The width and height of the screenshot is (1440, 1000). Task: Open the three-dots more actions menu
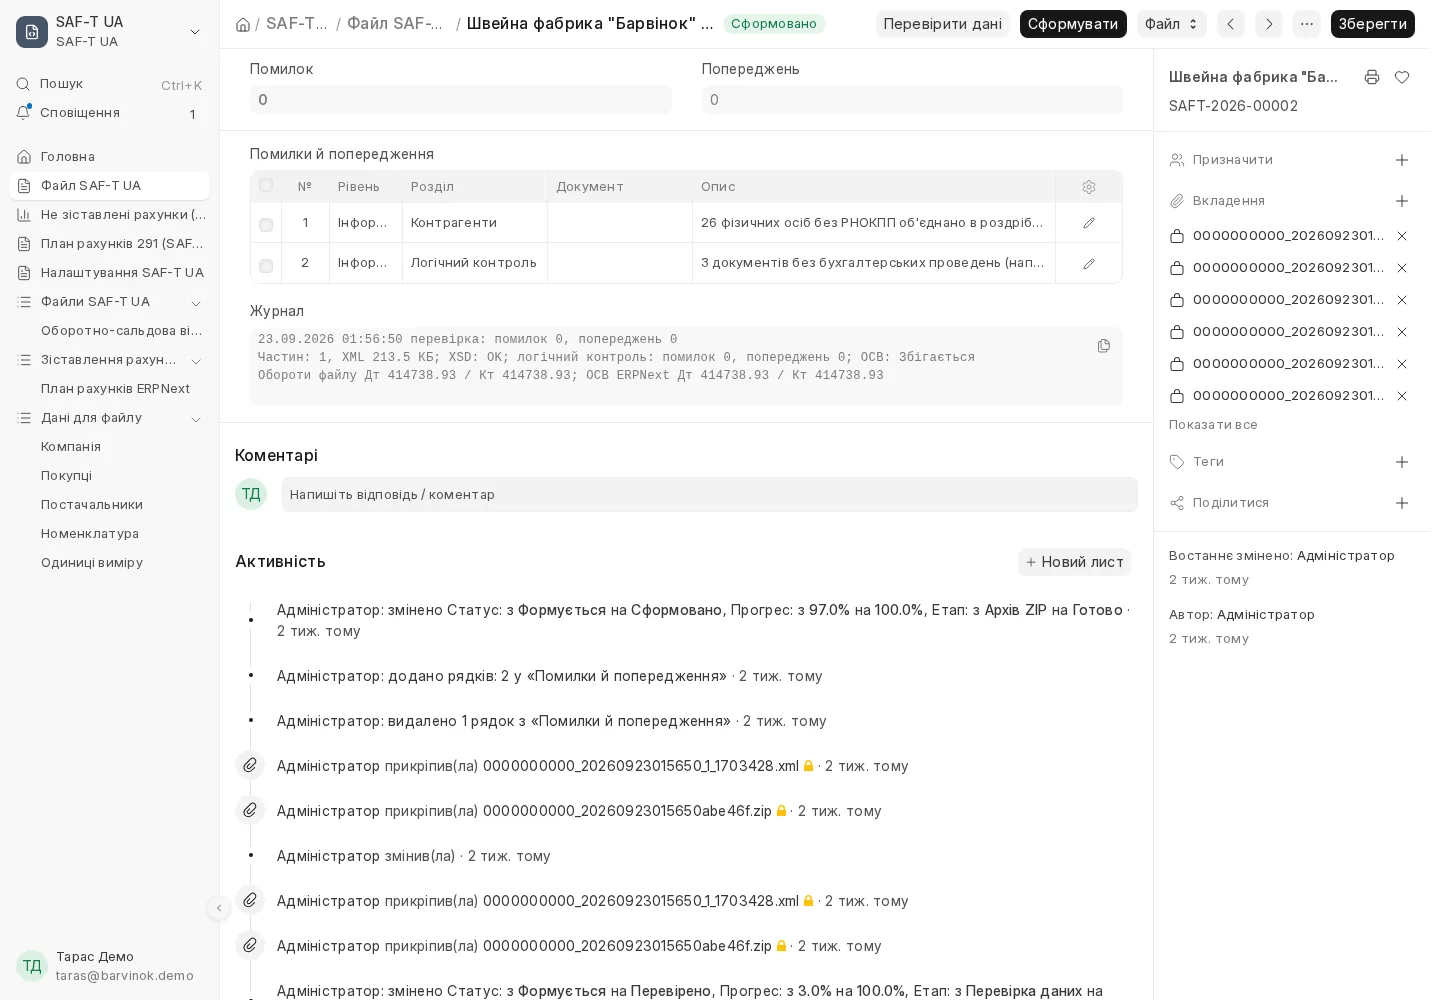point(1307,24)
